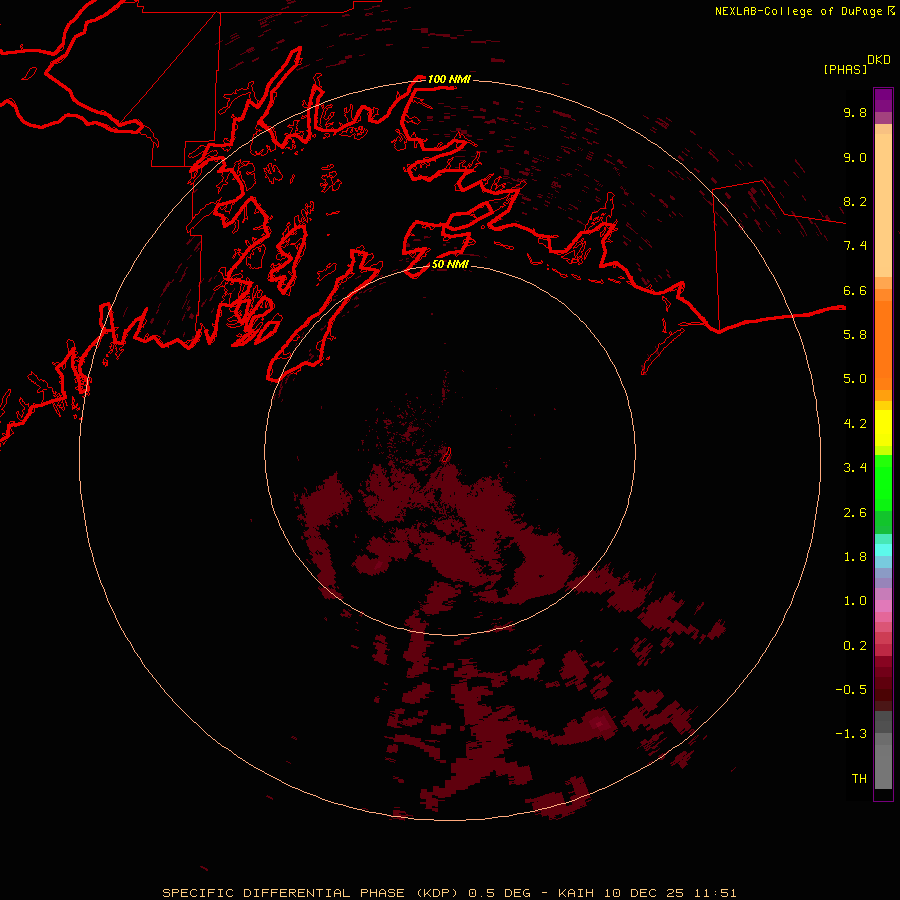The height and width of the screenshot is (900, 900).
Task: Click the 1.0 value on the color scale
Action: click(x=855, y=601)
